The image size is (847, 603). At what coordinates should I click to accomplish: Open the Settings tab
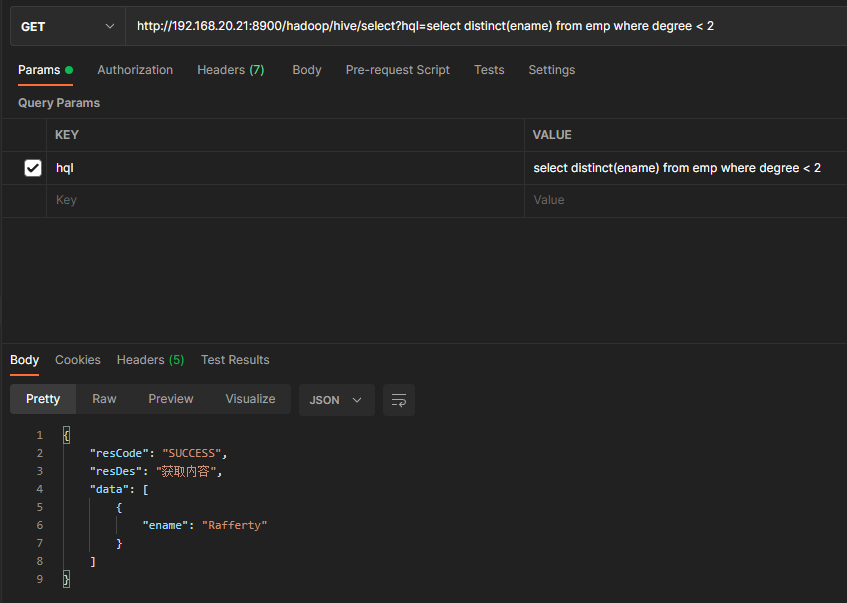(552, 70)
